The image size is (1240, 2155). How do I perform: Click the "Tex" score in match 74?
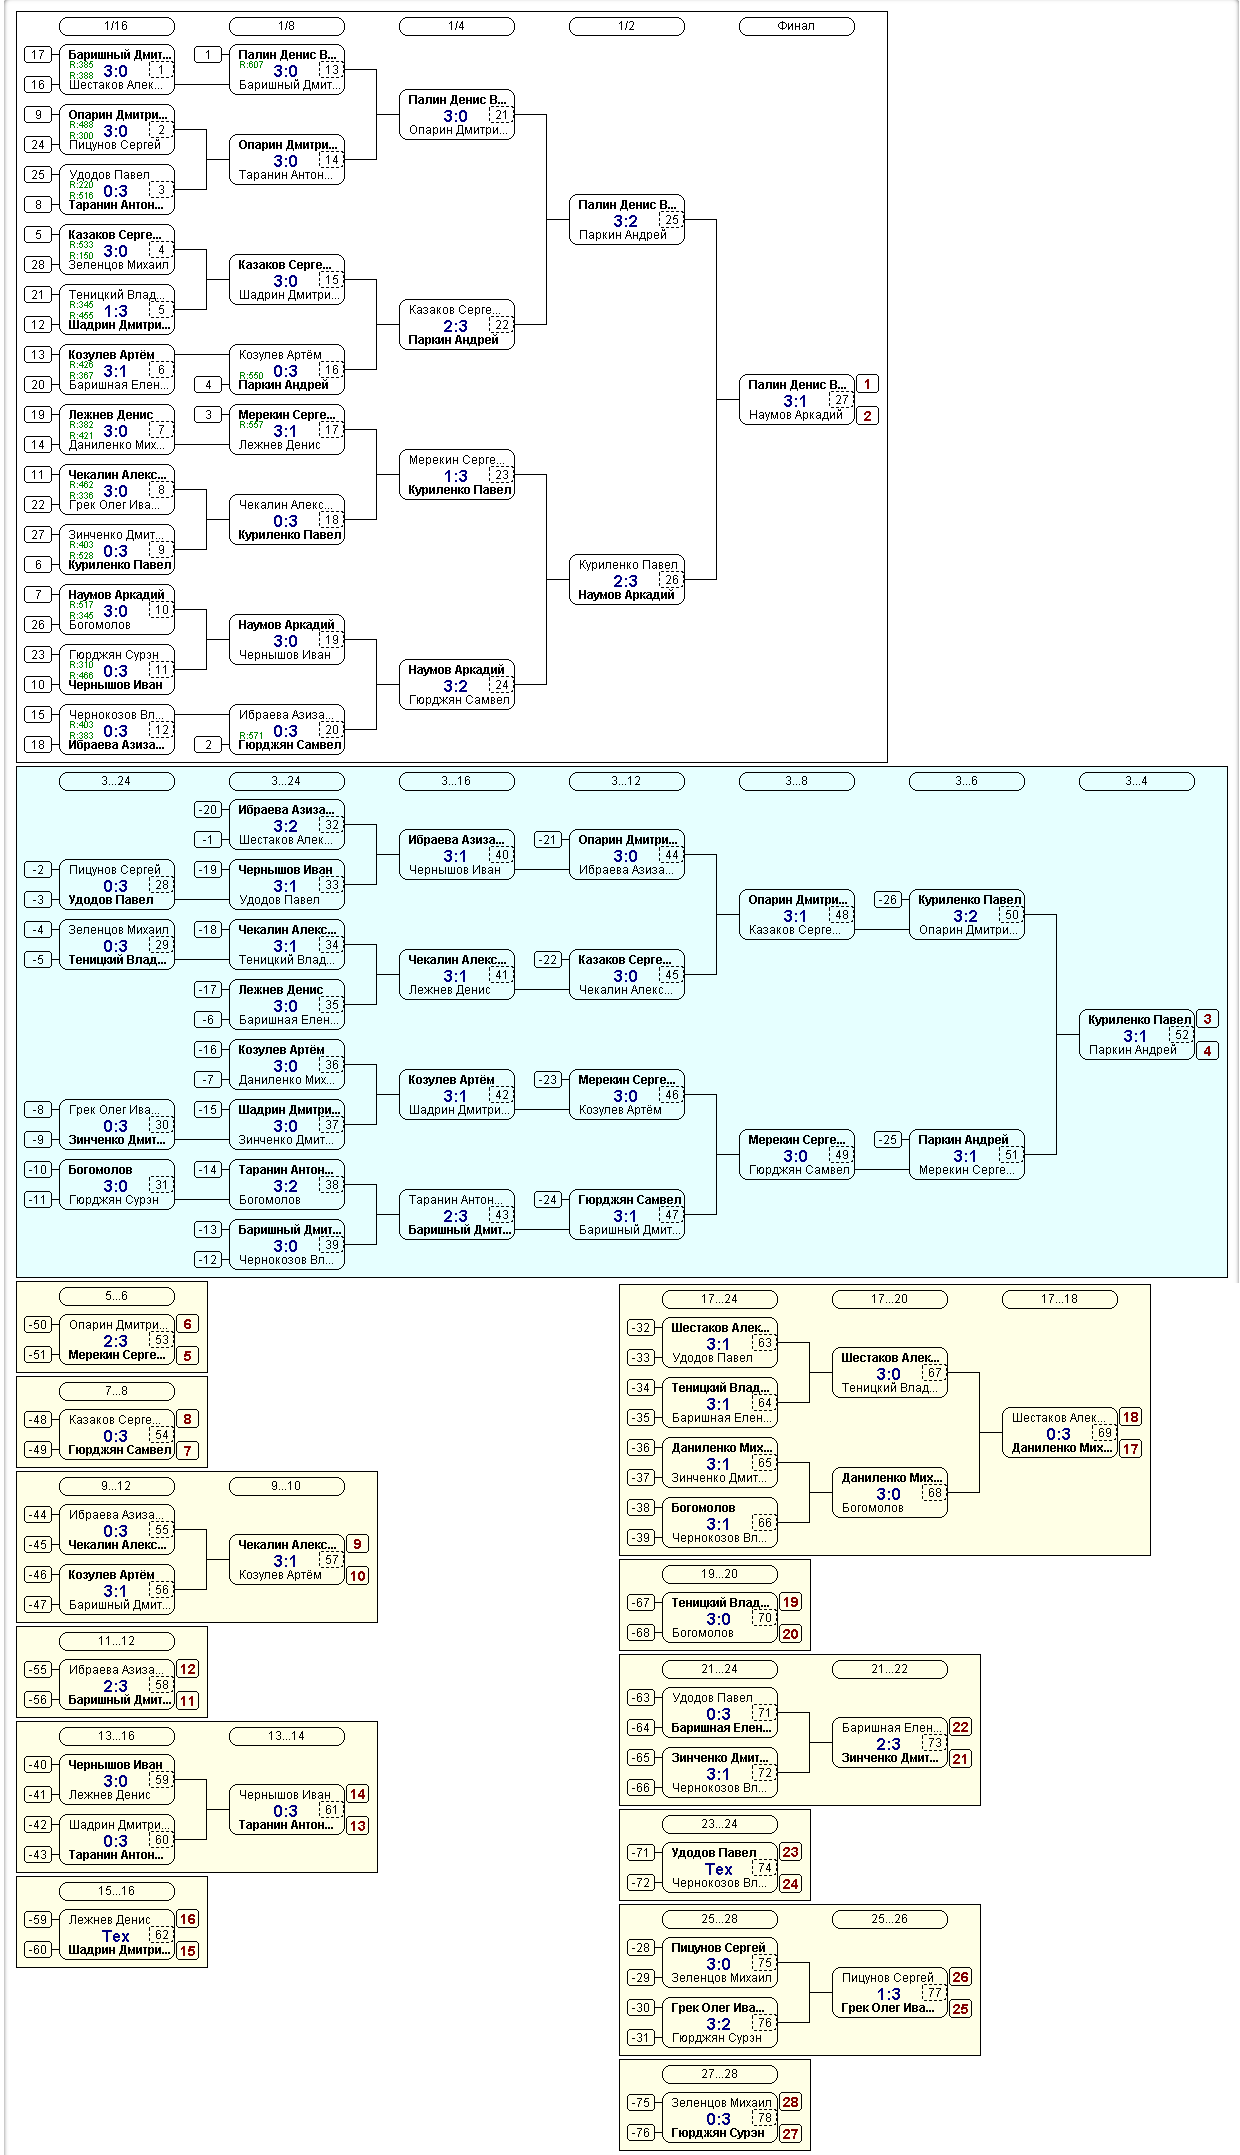[719, 1869]
